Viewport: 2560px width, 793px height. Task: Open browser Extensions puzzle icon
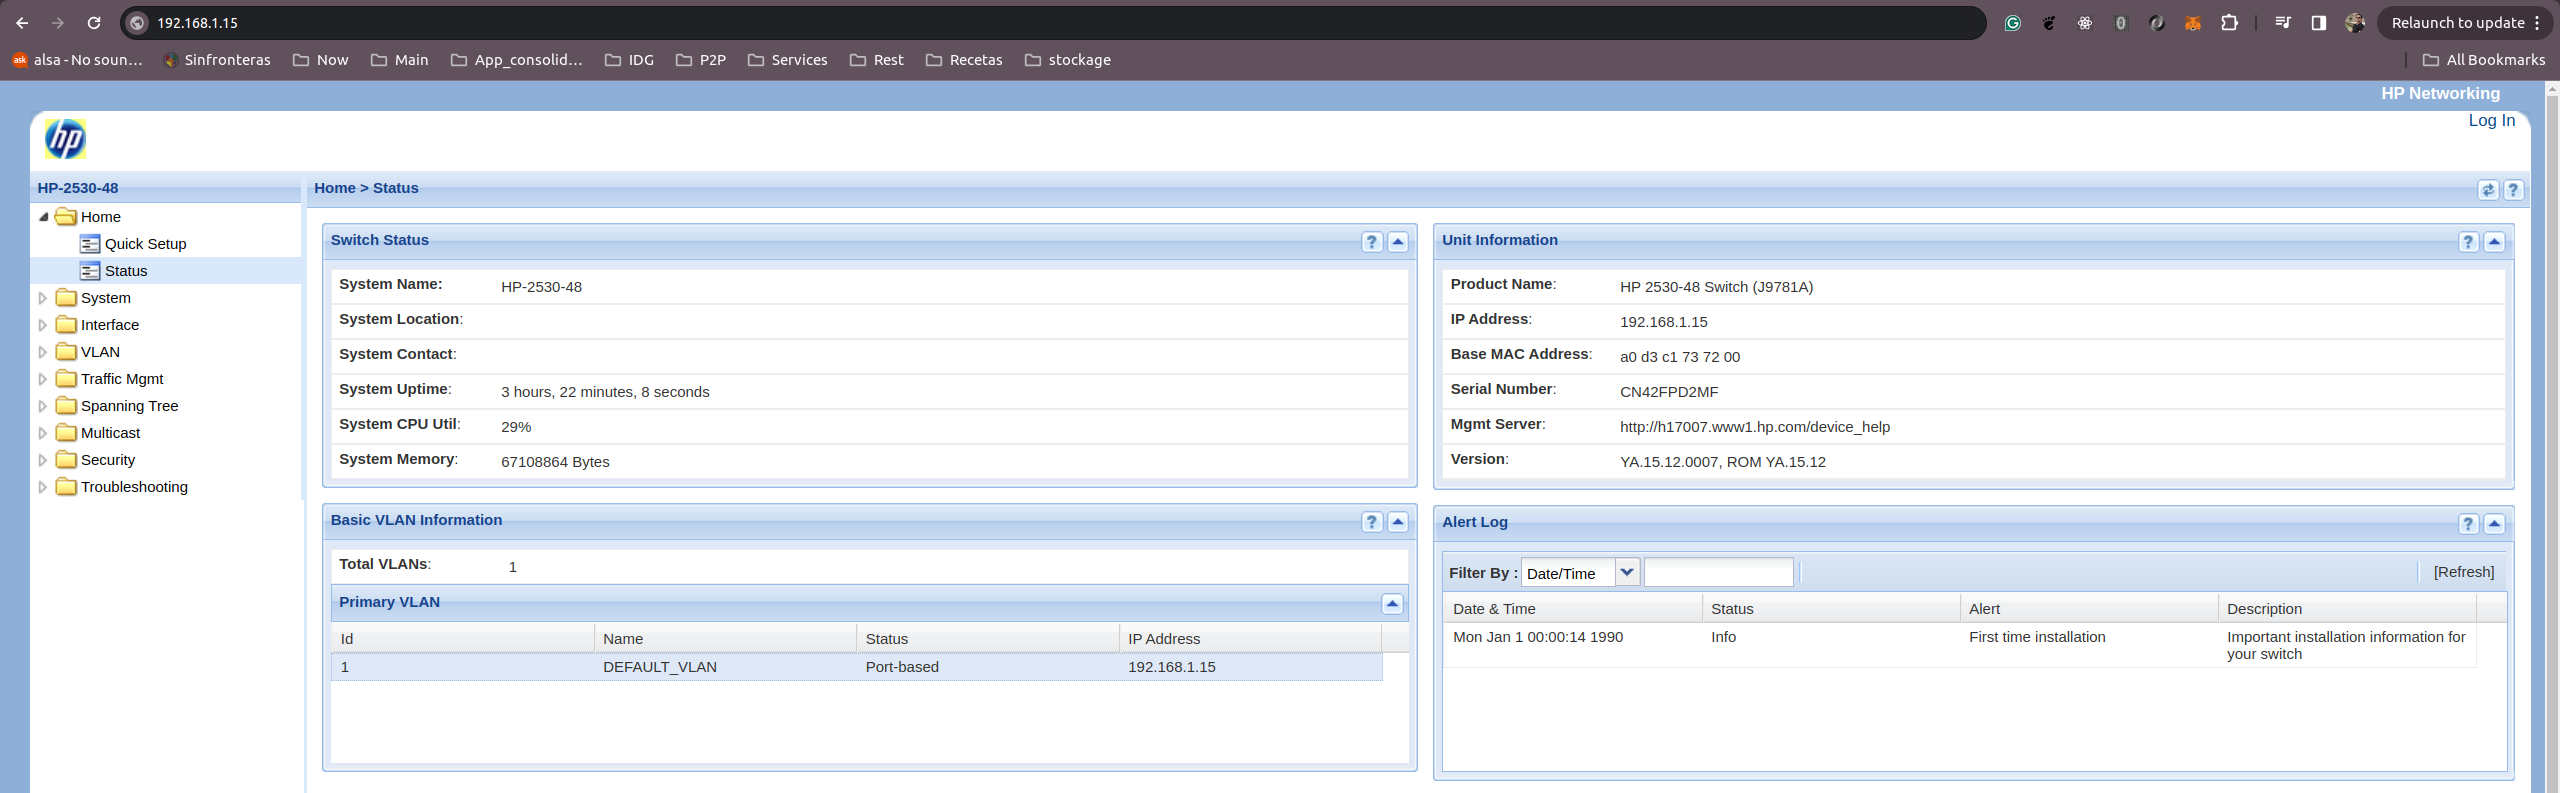pyautogui.click(x=2229, y=23)
